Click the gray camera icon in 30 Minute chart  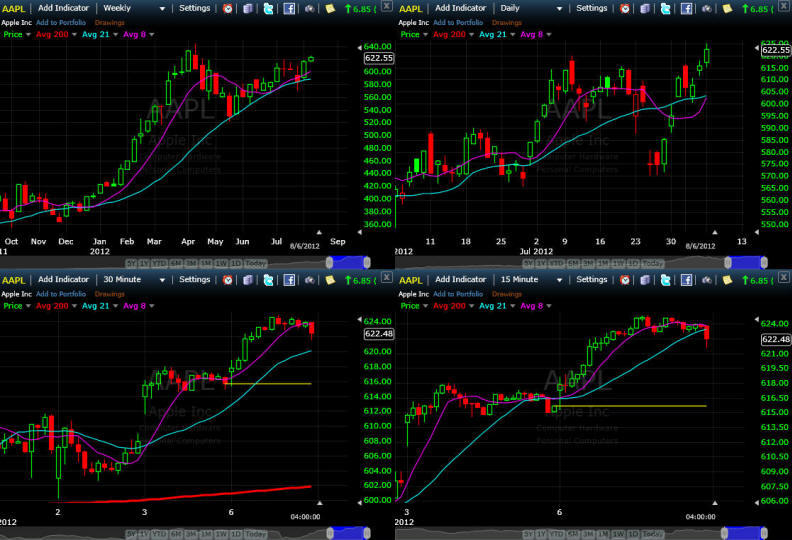tap(309, 280)
